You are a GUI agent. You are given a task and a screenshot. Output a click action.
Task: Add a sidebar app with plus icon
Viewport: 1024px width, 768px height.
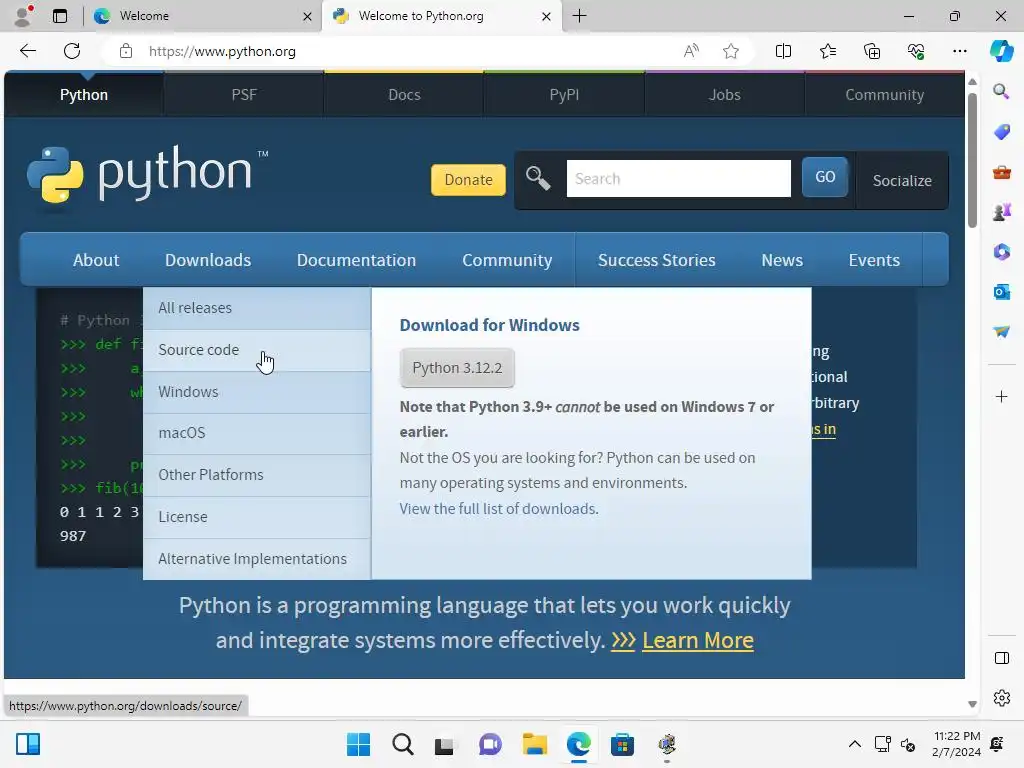click(1001, 396)
